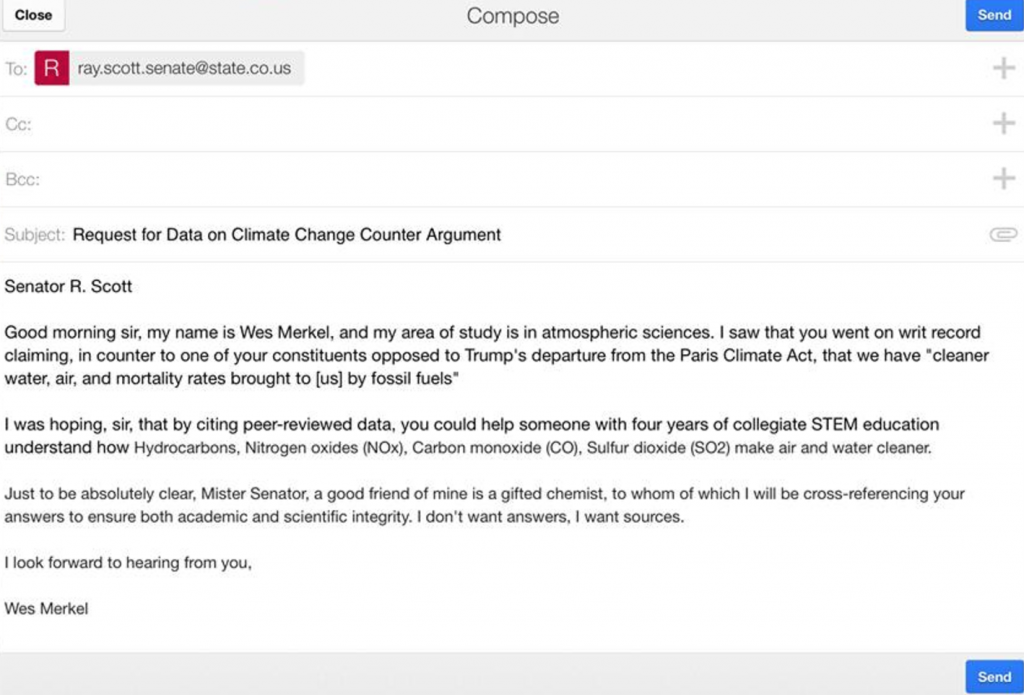The width and height of the screenshot is (1024, 695).
Task: Attach a file with the paperclip icon
Action: point(1003,234)
